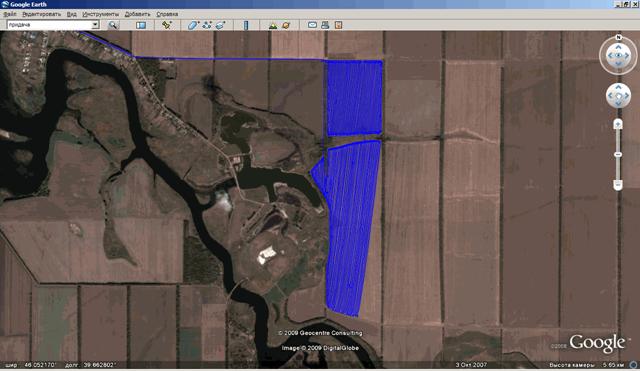640x371 pixels.
Task: Open the search box dropdown arrow
Action: point(95,25)
